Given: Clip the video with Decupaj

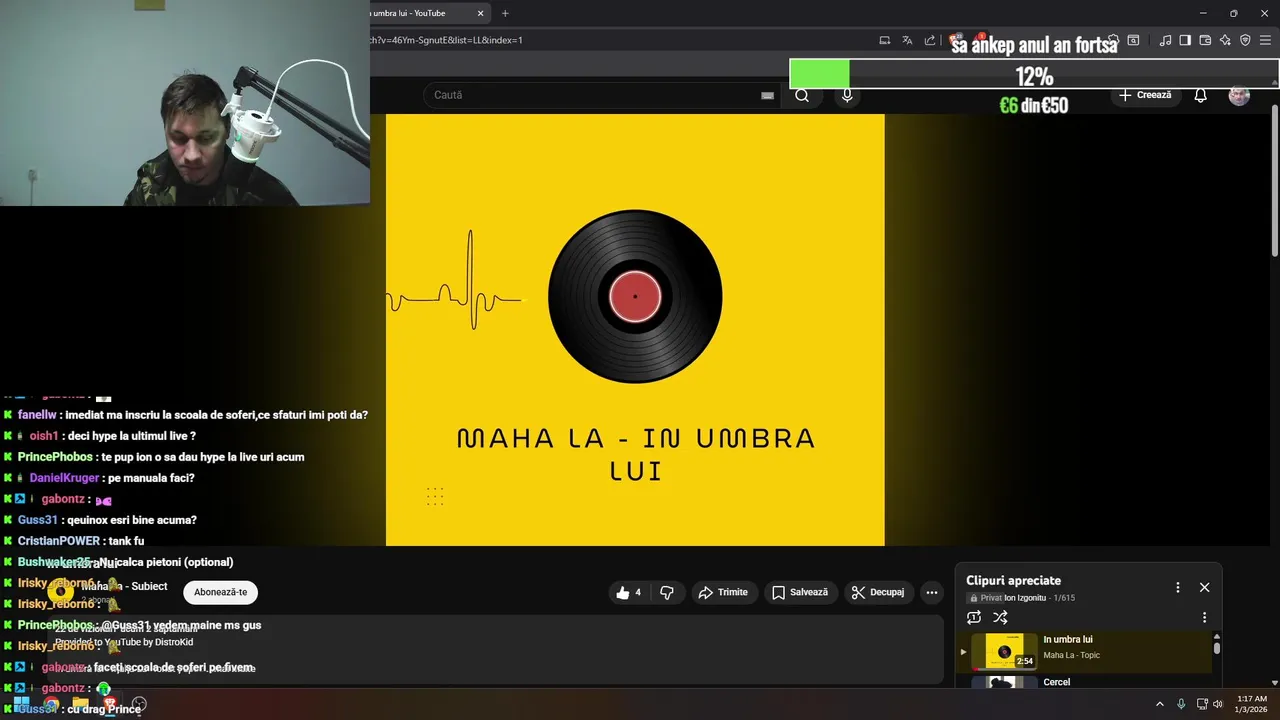Looking at the screenshot, I should (x=878, y=593).
